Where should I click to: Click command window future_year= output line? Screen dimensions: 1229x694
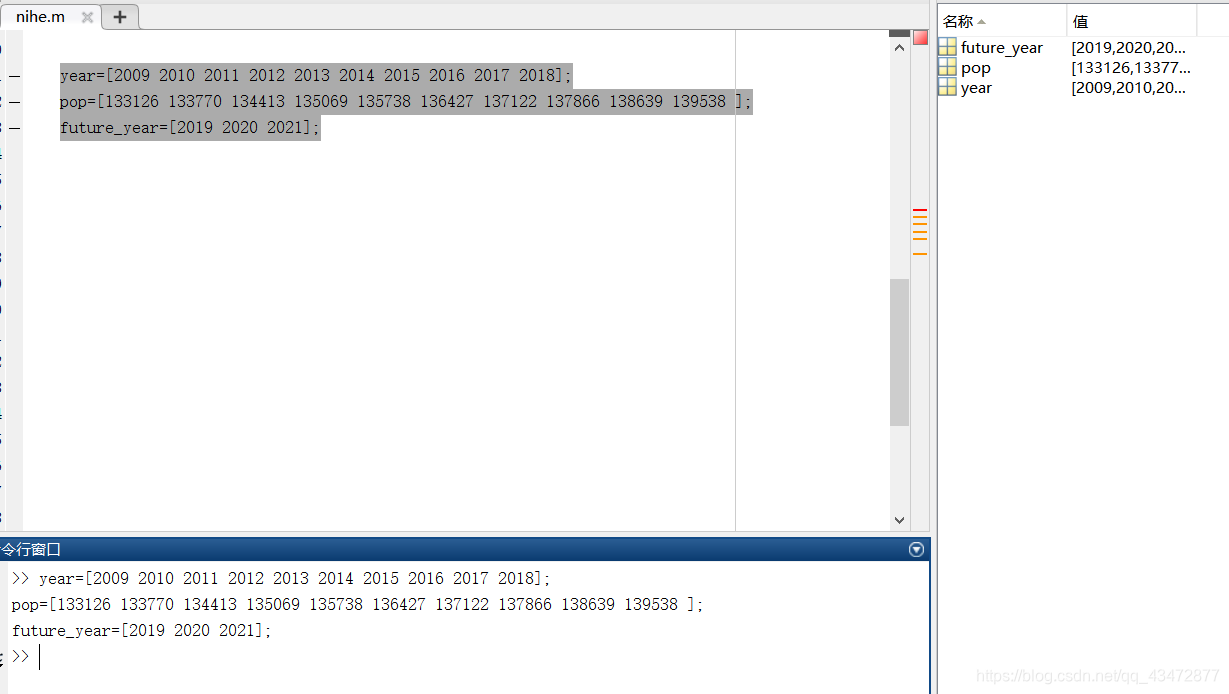(x=142, y=630)
